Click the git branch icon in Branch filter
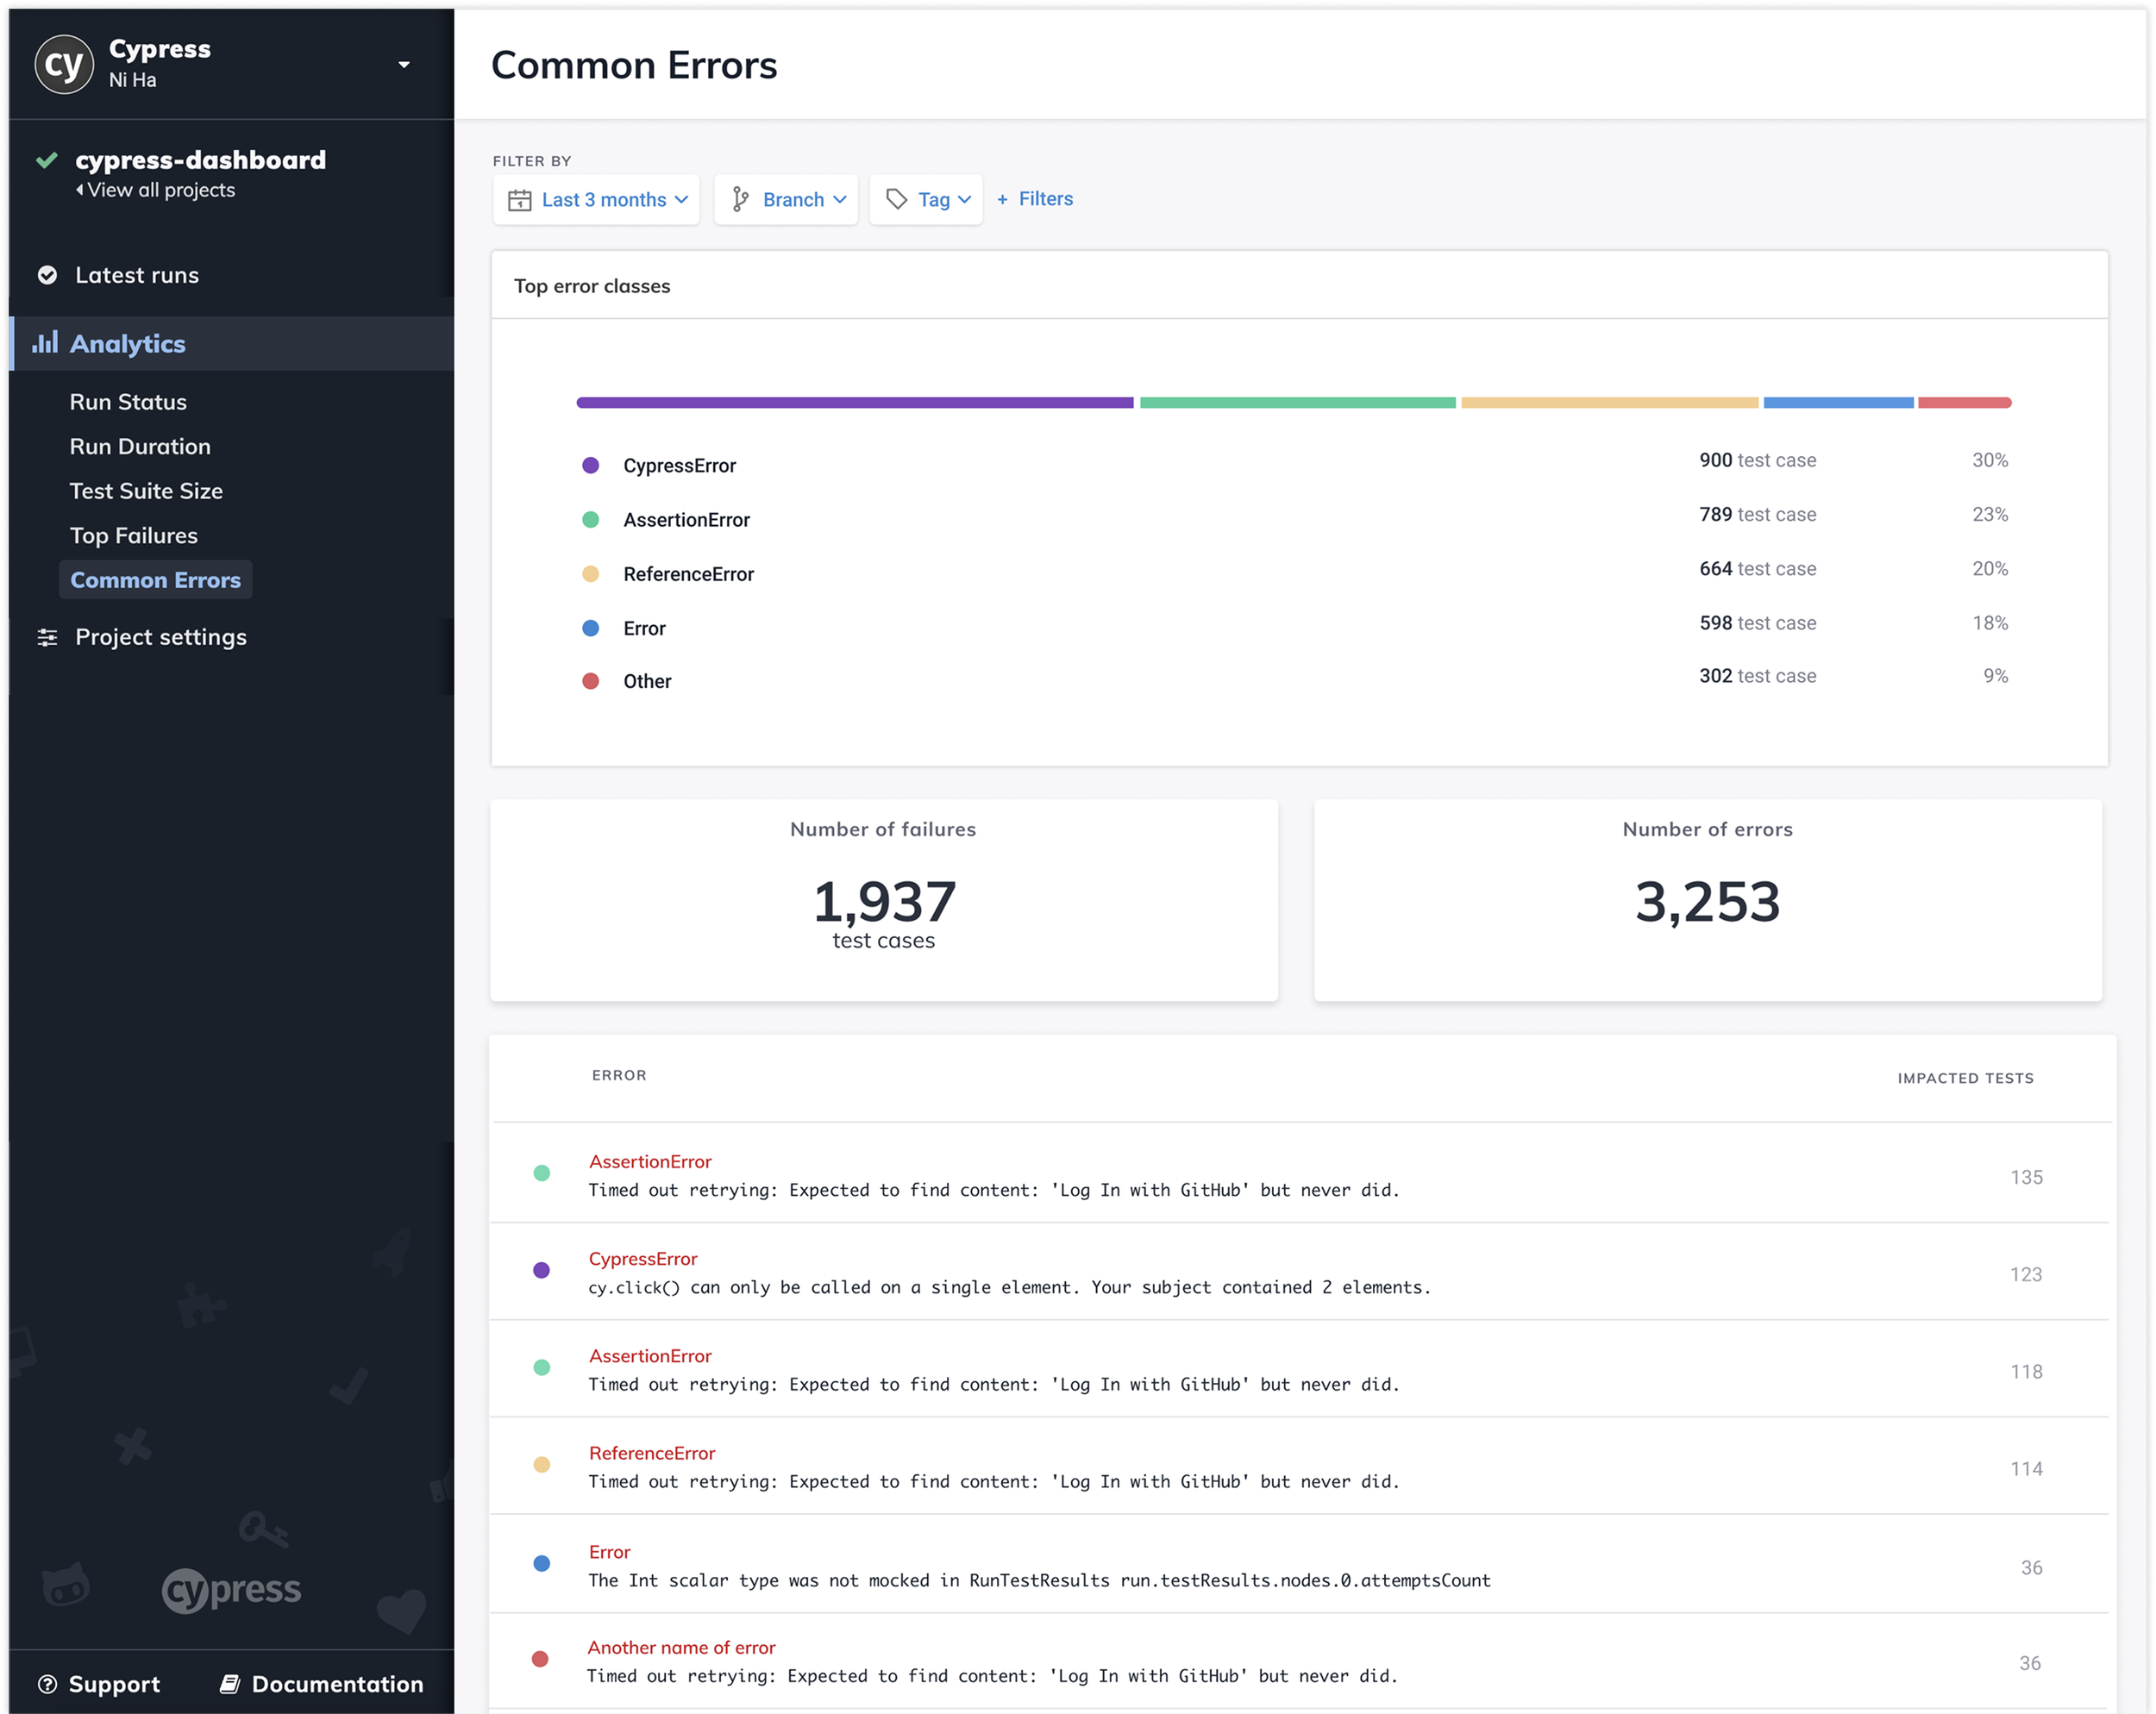The width and height of the screenshot is (2156, 1714). [740, 200]
